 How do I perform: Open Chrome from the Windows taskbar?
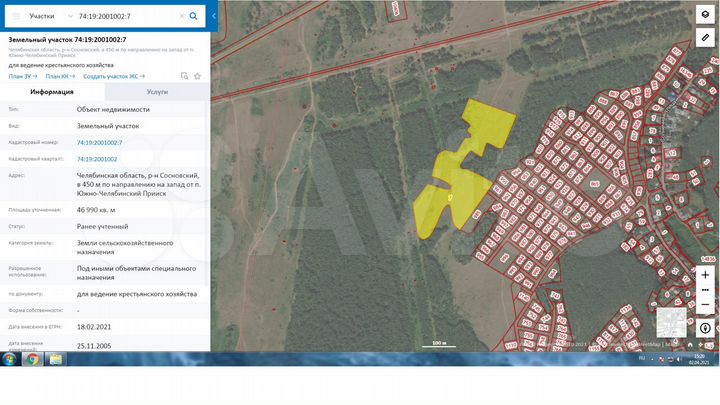pyautogui.click(x=32, y=359)
